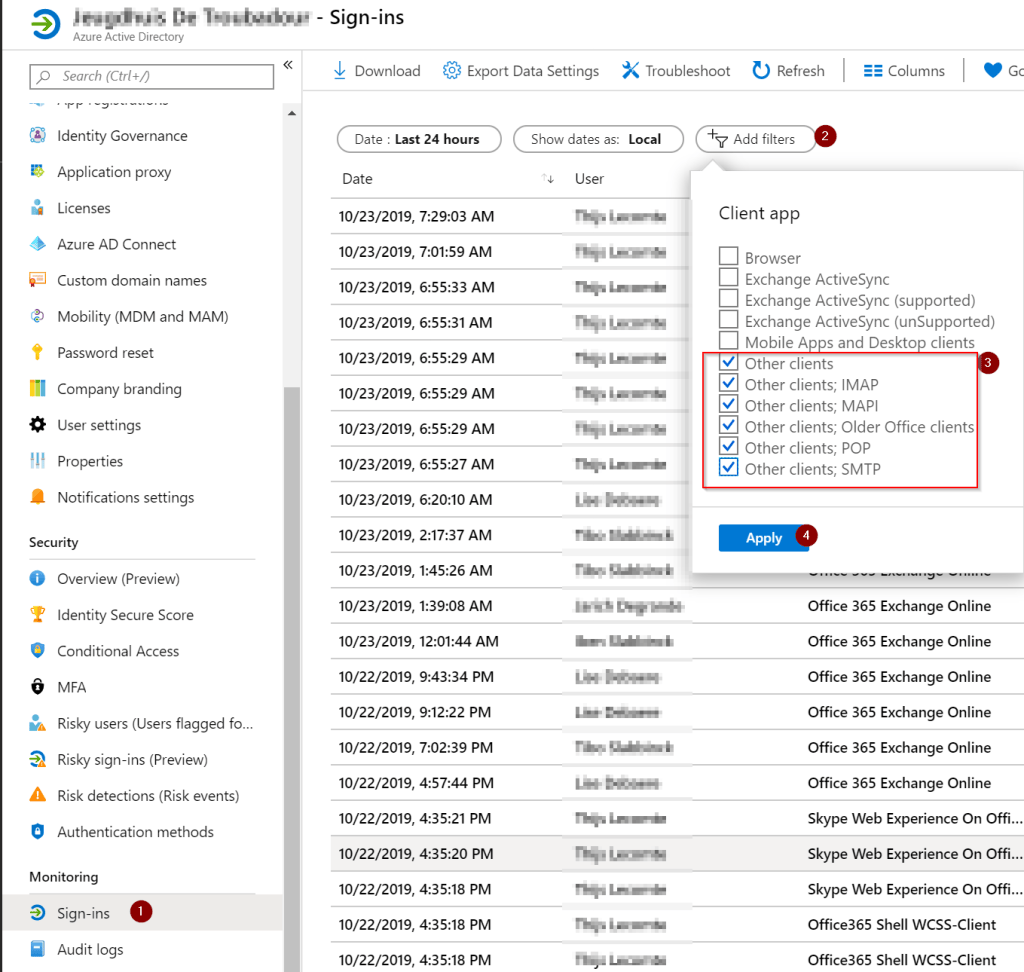Collapse the sidebar with double chevron
Screen dimensions: 1024x972
click(x=288, y=65)
